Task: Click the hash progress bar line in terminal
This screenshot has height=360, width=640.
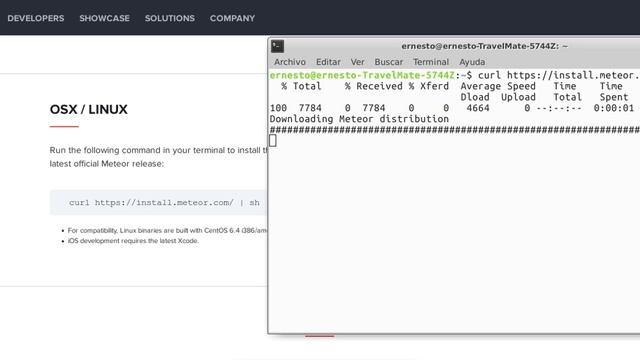Action: pos(455,130)
